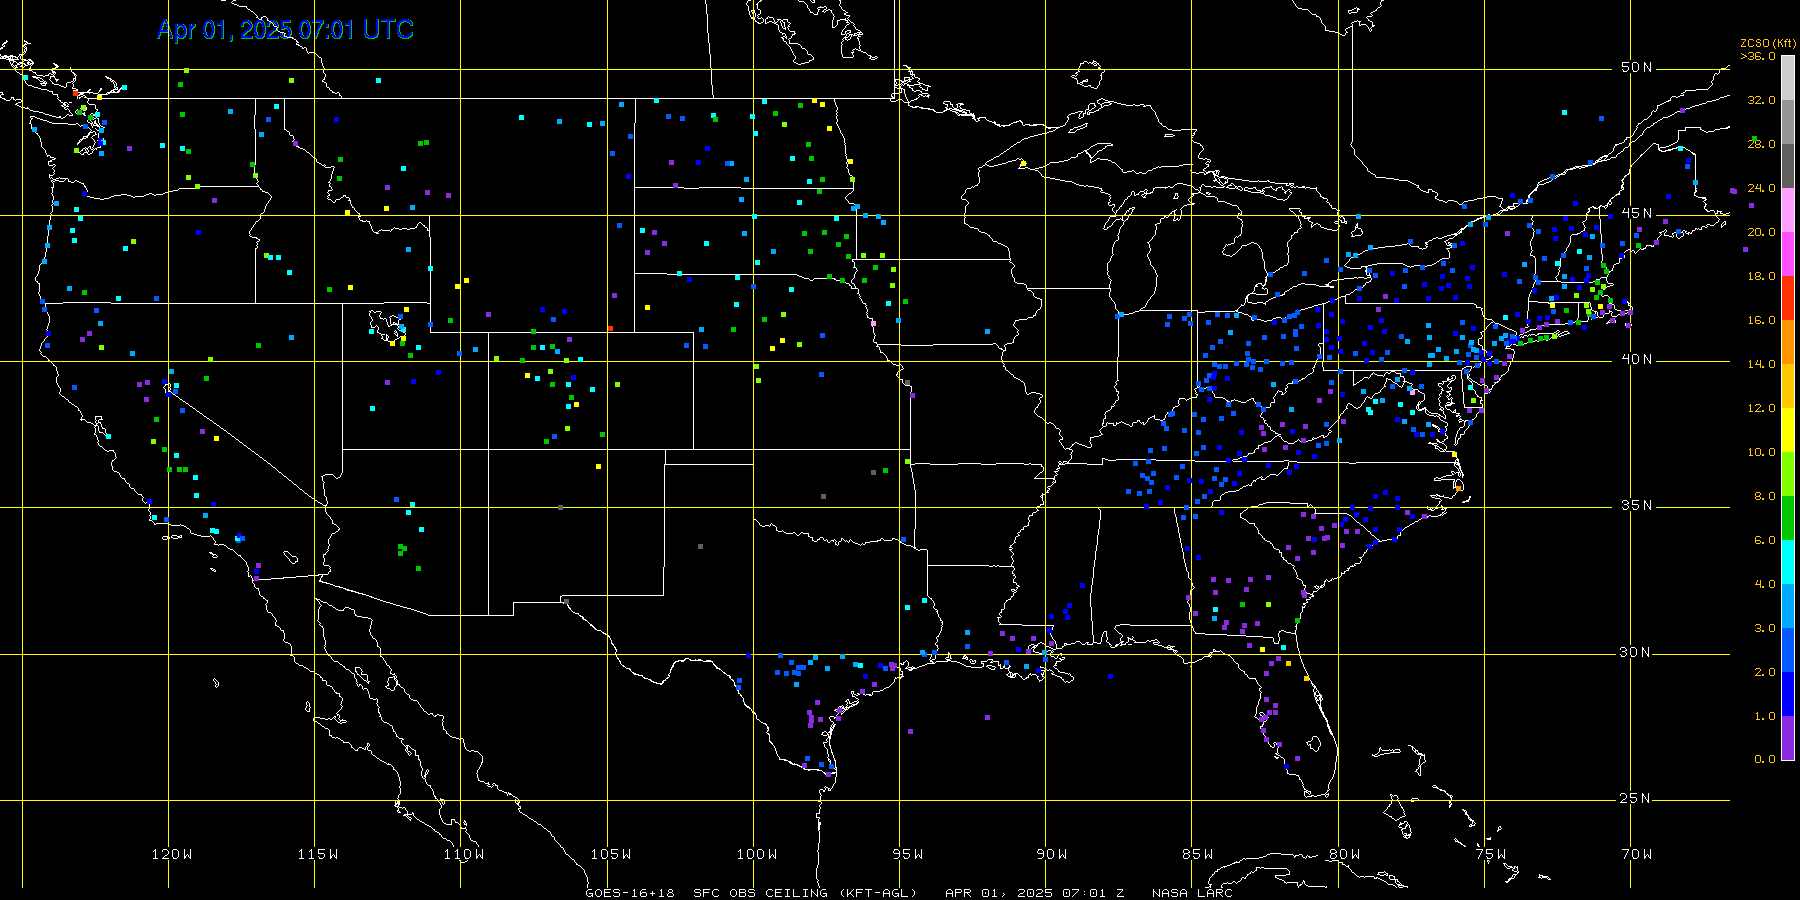1800x900 pixels.
Task: Click the blue timestamp 'Apr 01, 2025 07:01 UTC'
Action: click(285, 30)
